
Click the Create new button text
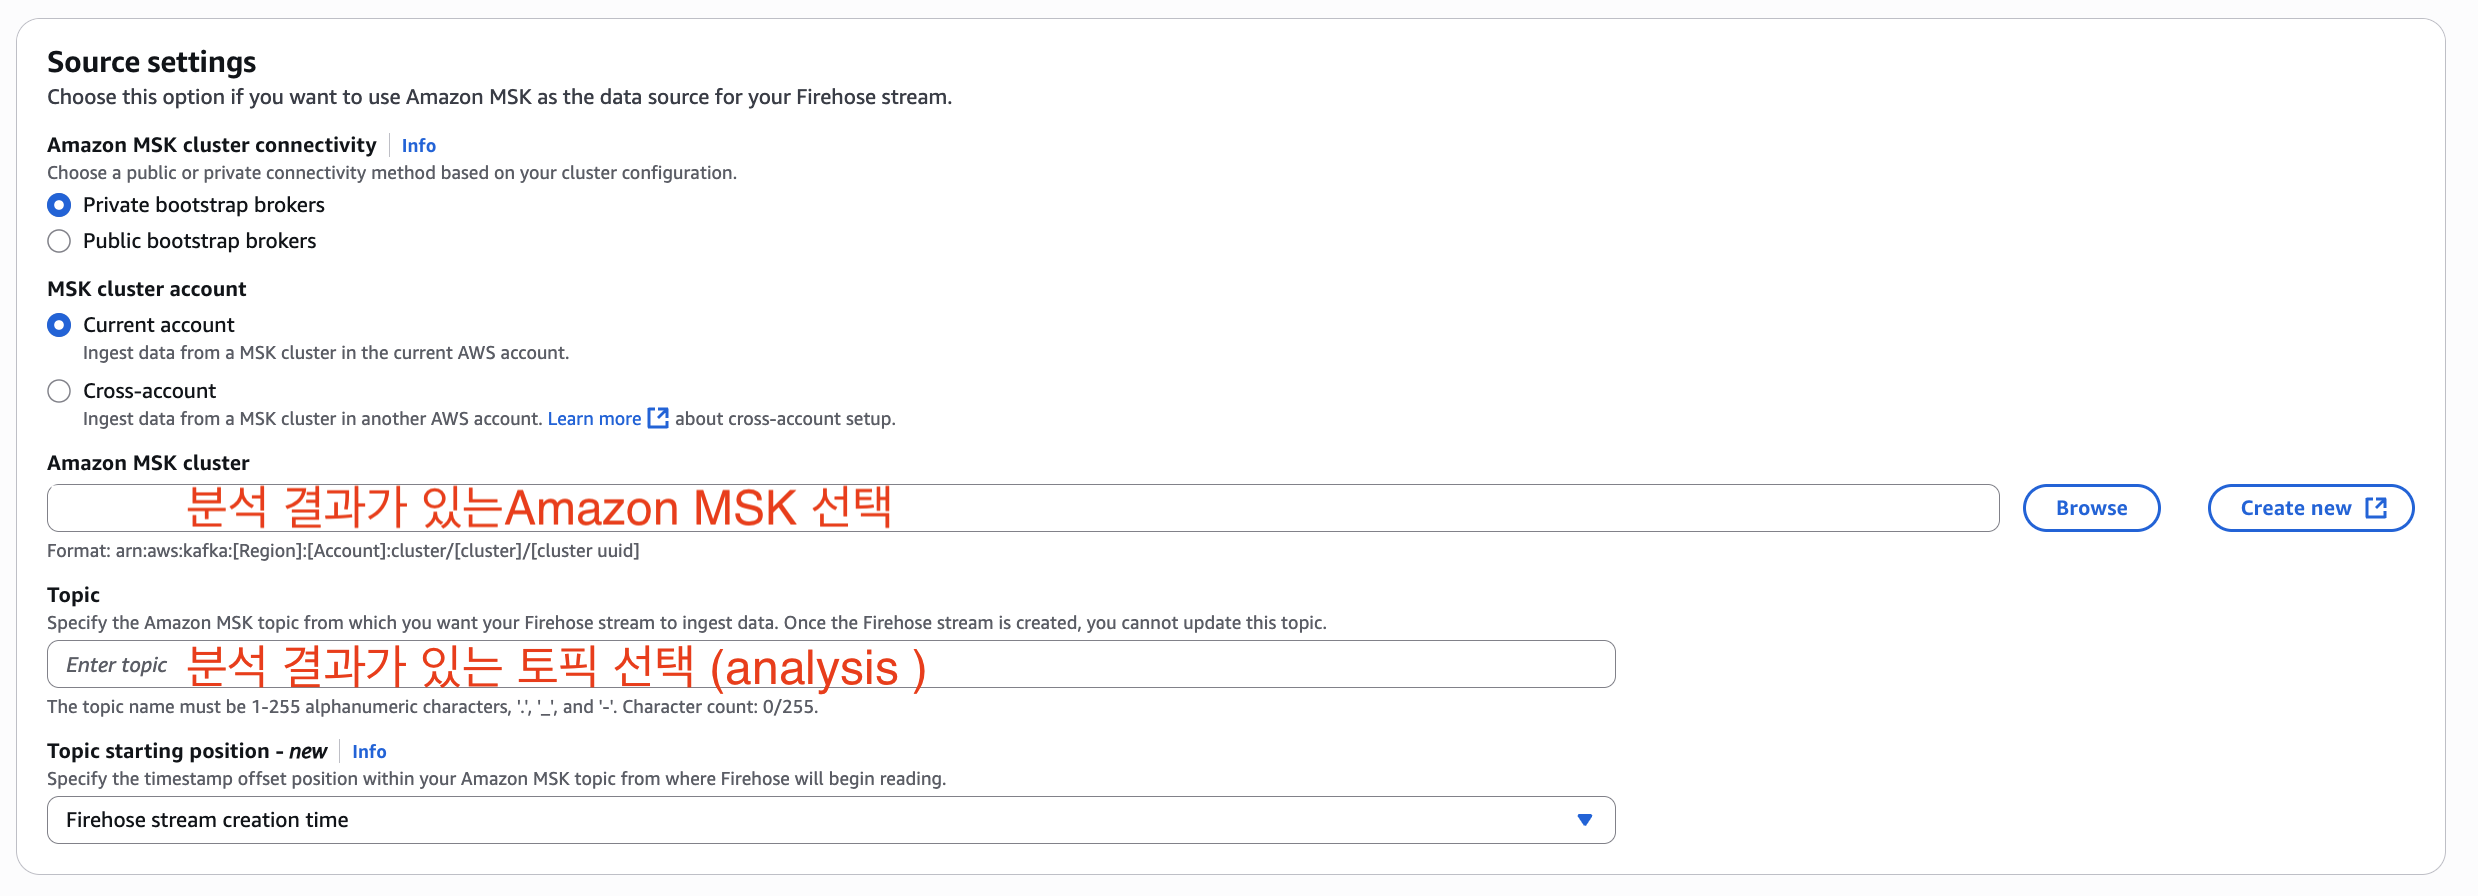pyautogui.click(x=2295, y=508)
